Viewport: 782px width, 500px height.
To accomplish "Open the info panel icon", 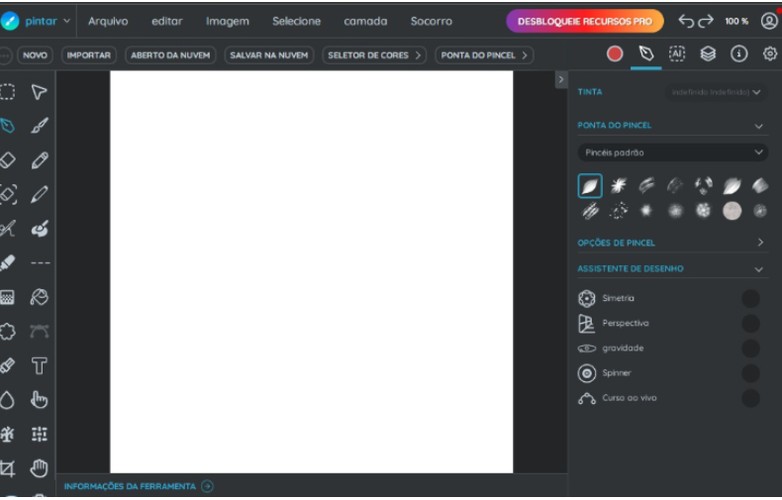I will tap(739, 53).
